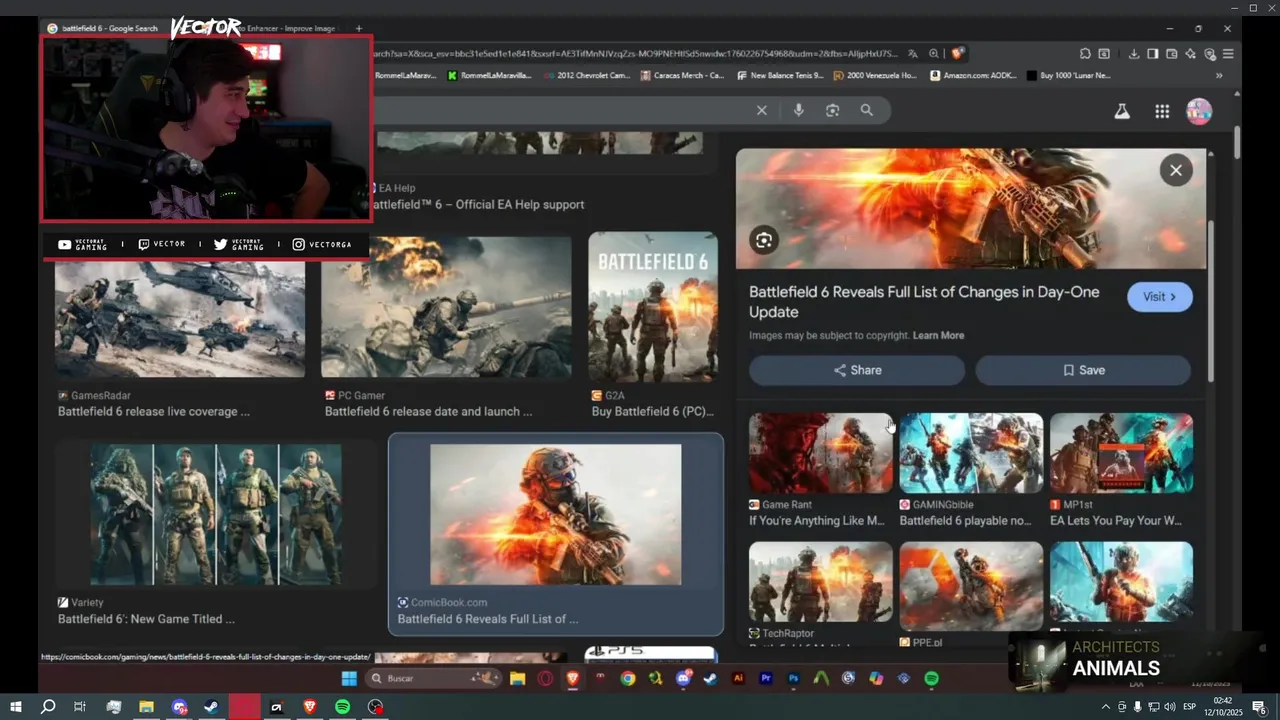
Task: Save the previewed Battlefield image
Action: pyautogui.click(x=1083, y=370)
